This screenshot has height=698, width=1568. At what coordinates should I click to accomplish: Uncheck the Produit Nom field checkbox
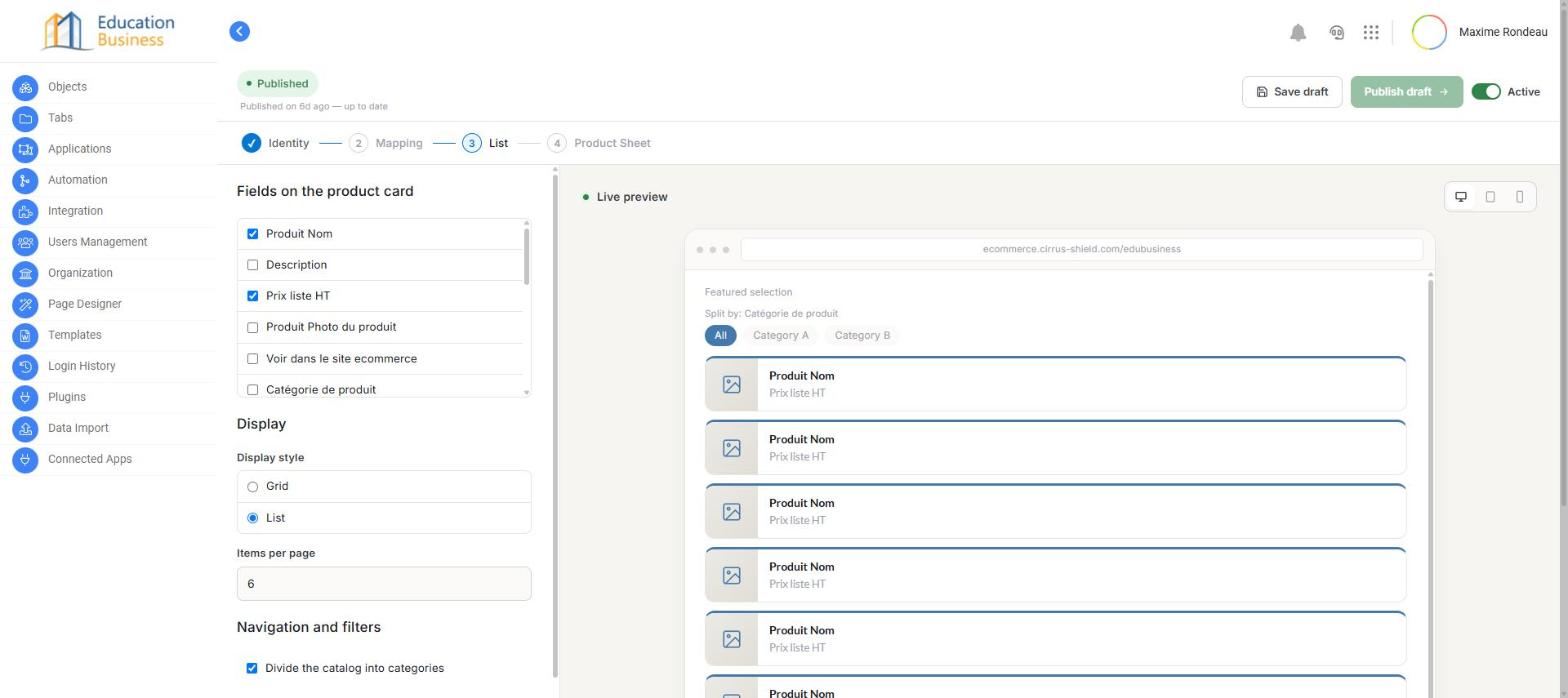[x=252, y=234]
